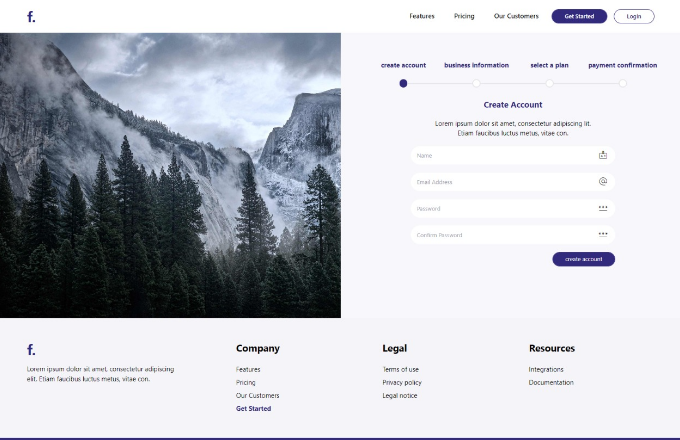Click the dots icon in Password field
This screenshot has height=440, width=680.
coord(603,208)
